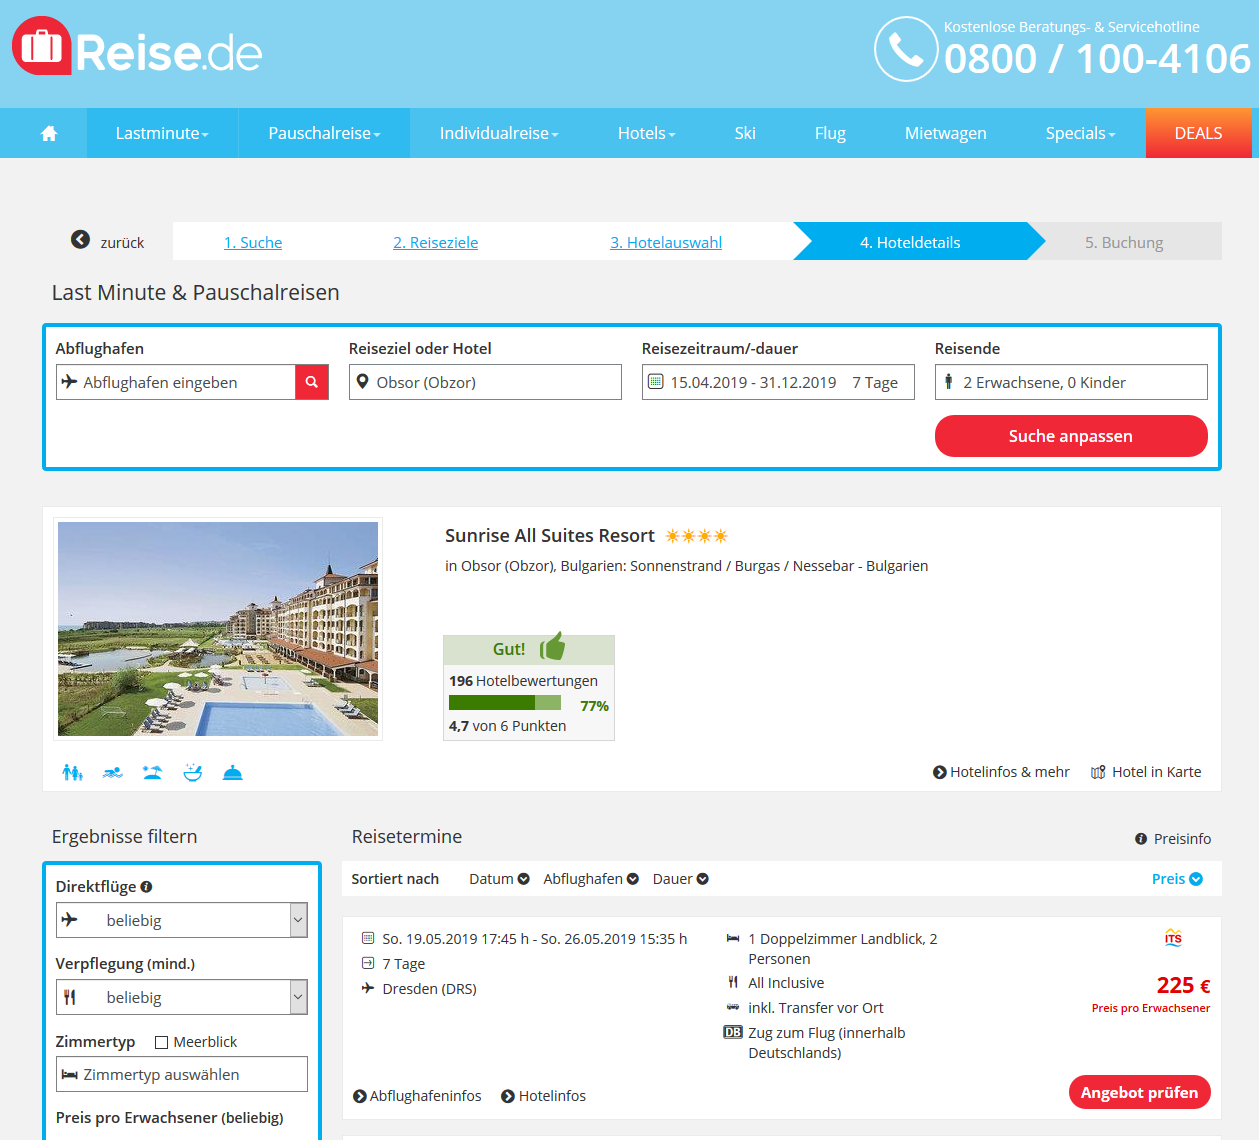Click the arrow icon beside offer Hotelinfos
The height and width of the screenshot is (1140, 1259).
pyautogui.click(x=508, y=1096)
